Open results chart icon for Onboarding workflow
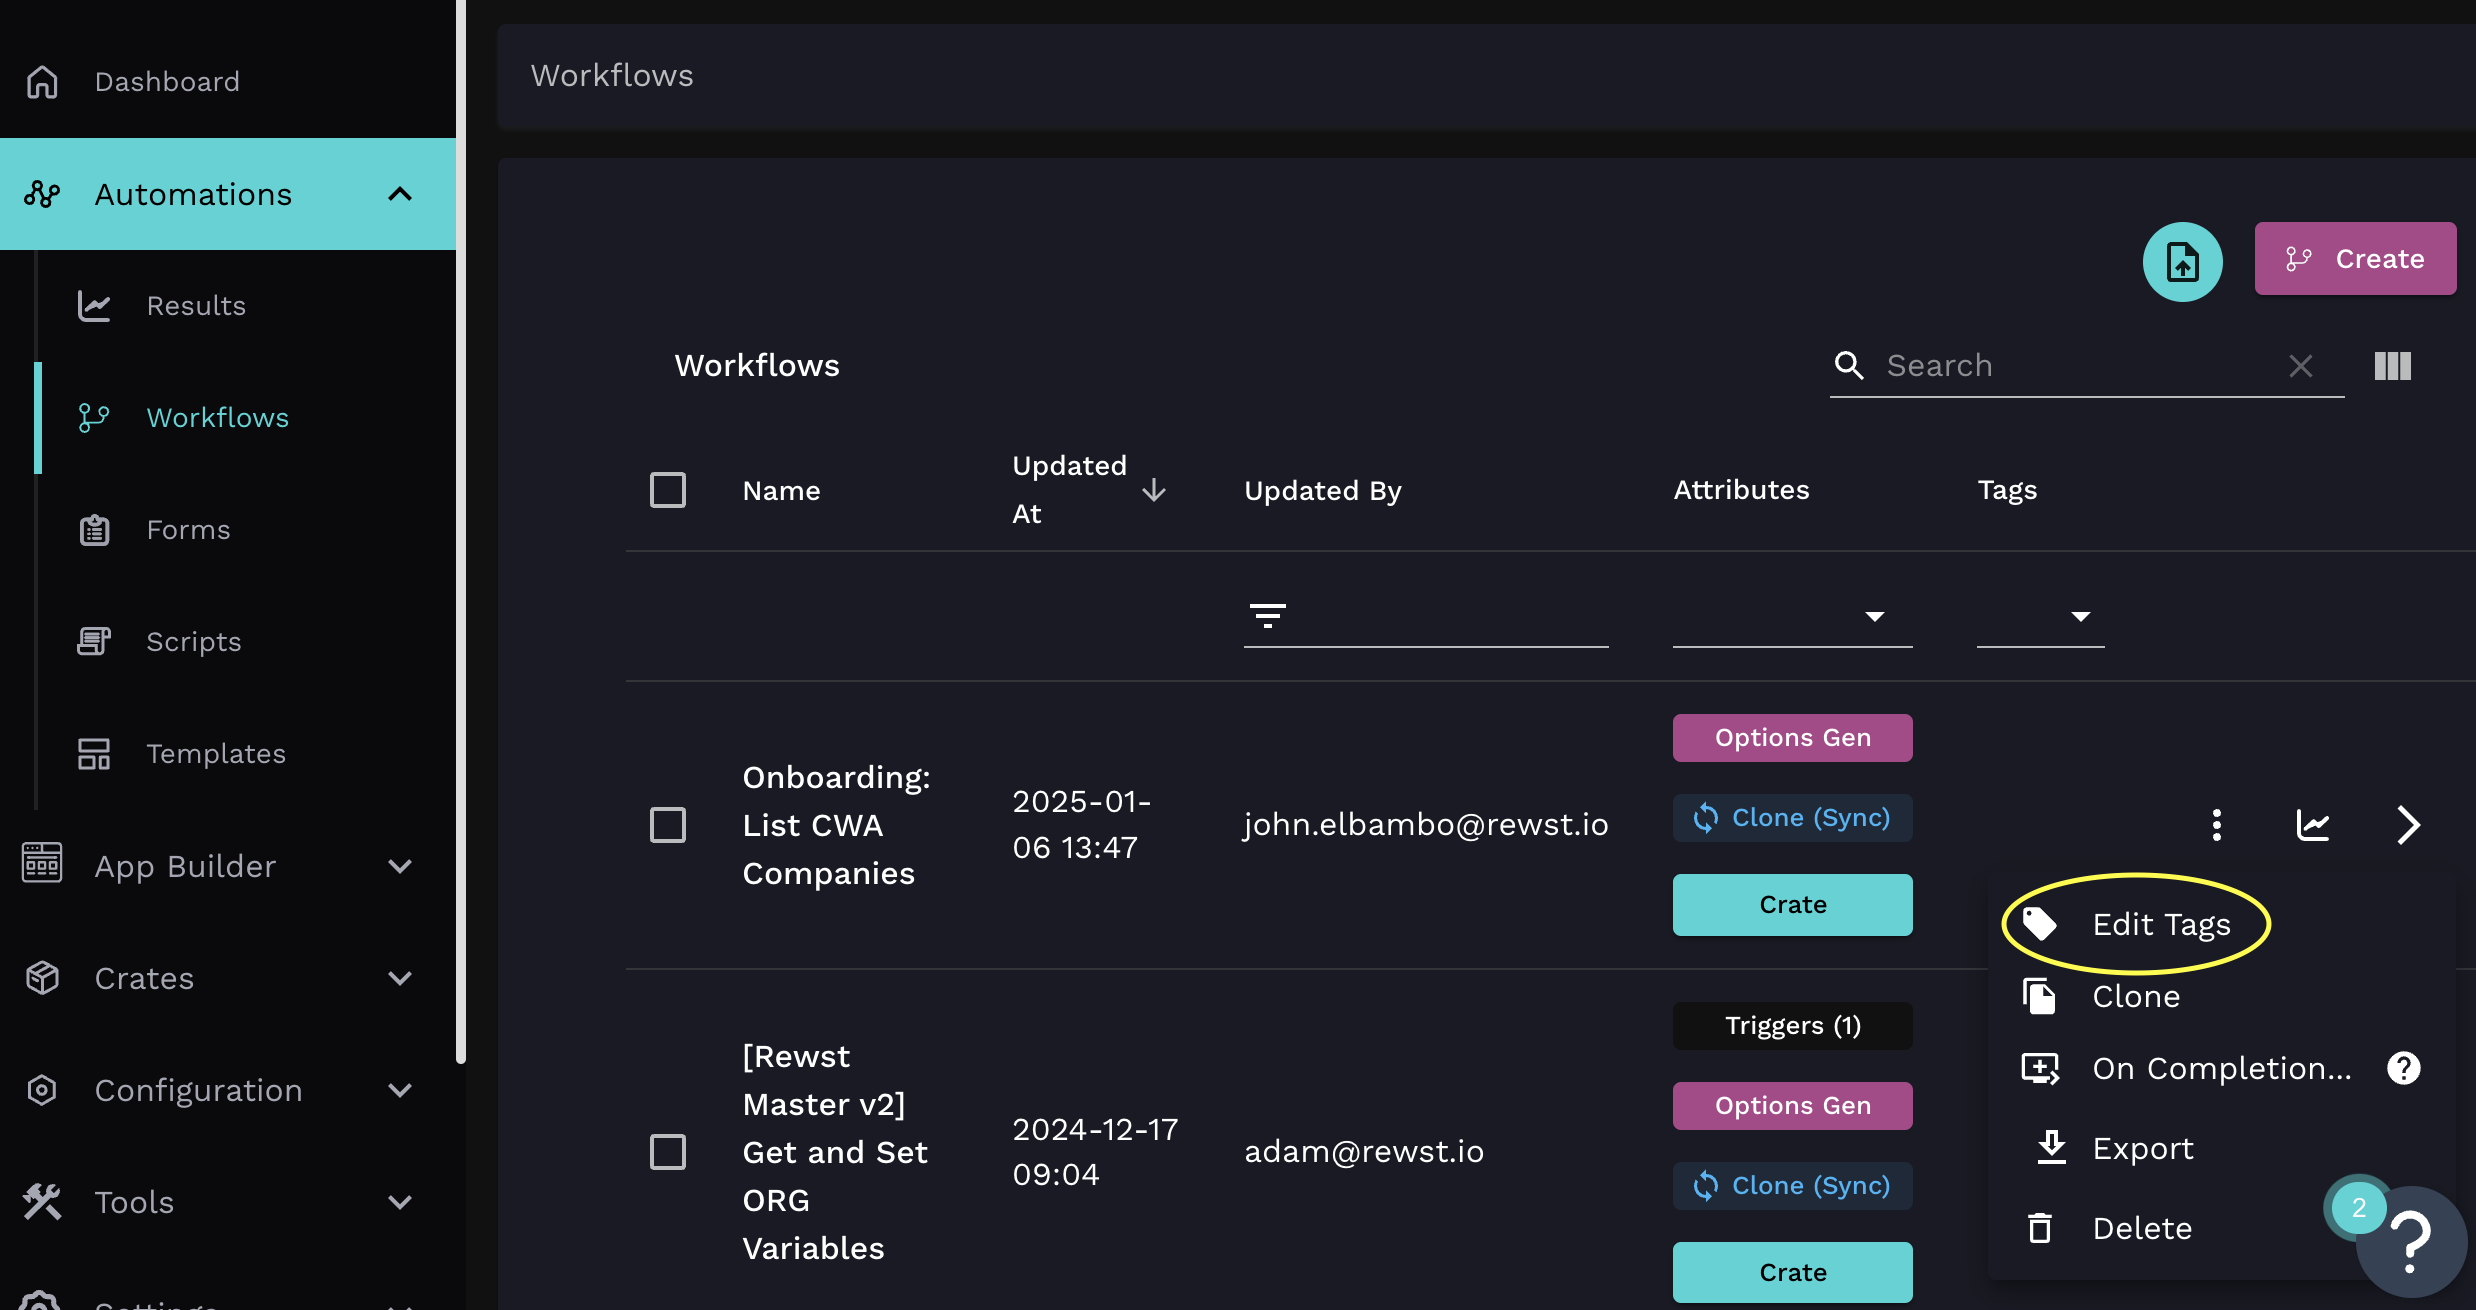Image resolution: width=2476 pixels, height=1310 pixels. [x=2312, y=825]
